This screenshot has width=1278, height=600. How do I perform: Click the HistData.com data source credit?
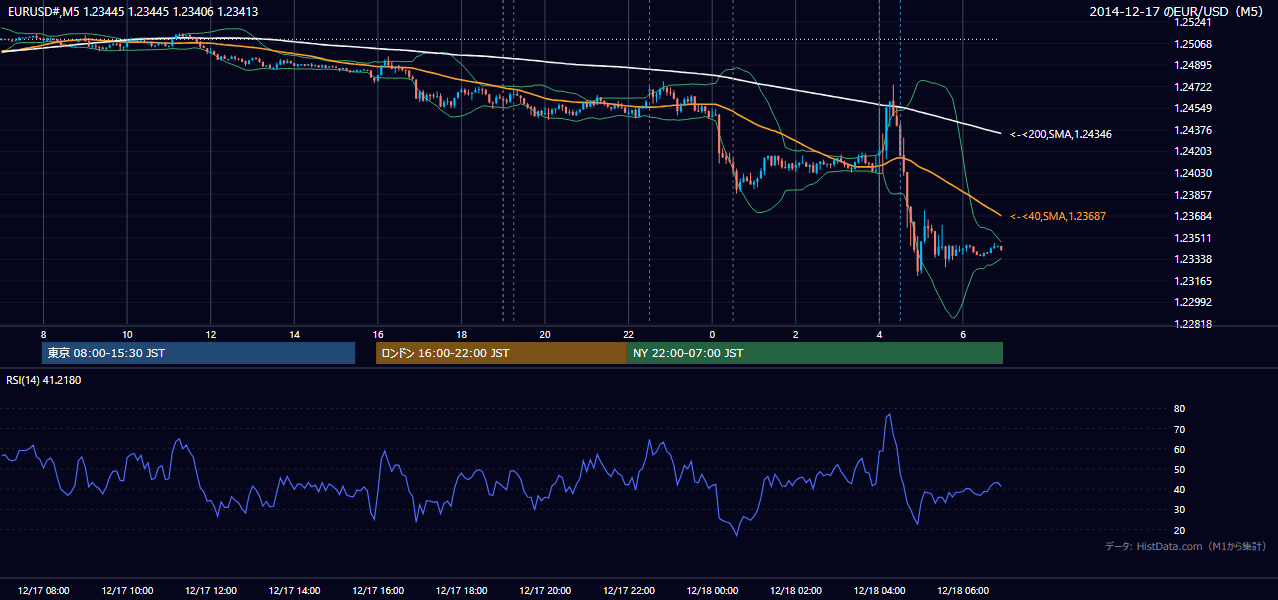tap(1186, 546)
